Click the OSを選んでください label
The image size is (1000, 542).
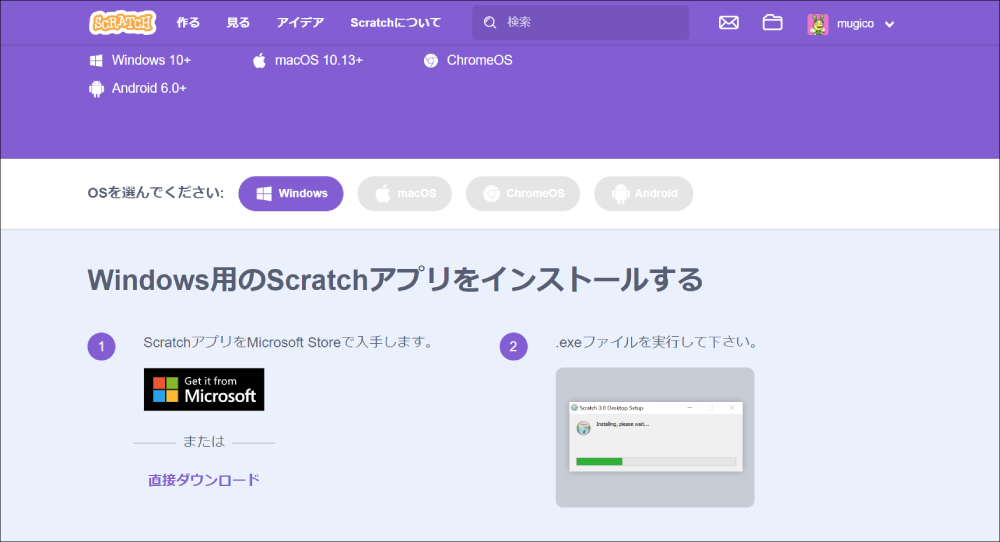(x=156, y=193)
